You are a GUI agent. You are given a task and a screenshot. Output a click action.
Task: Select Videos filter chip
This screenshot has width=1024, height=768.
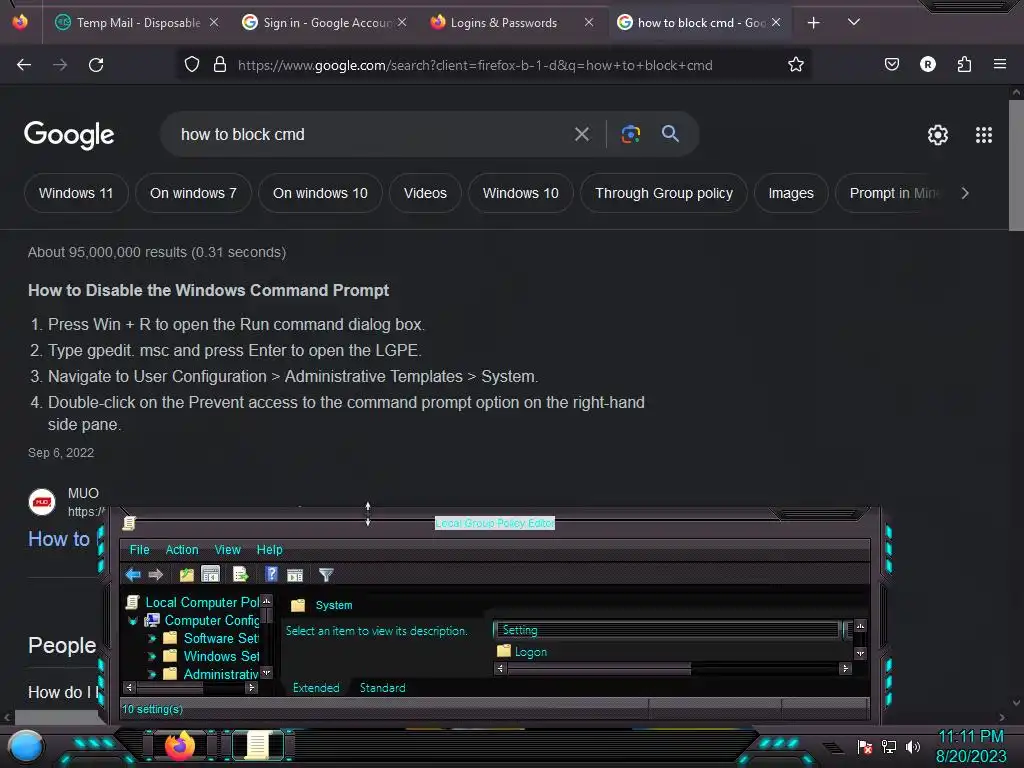coord(425,193)
